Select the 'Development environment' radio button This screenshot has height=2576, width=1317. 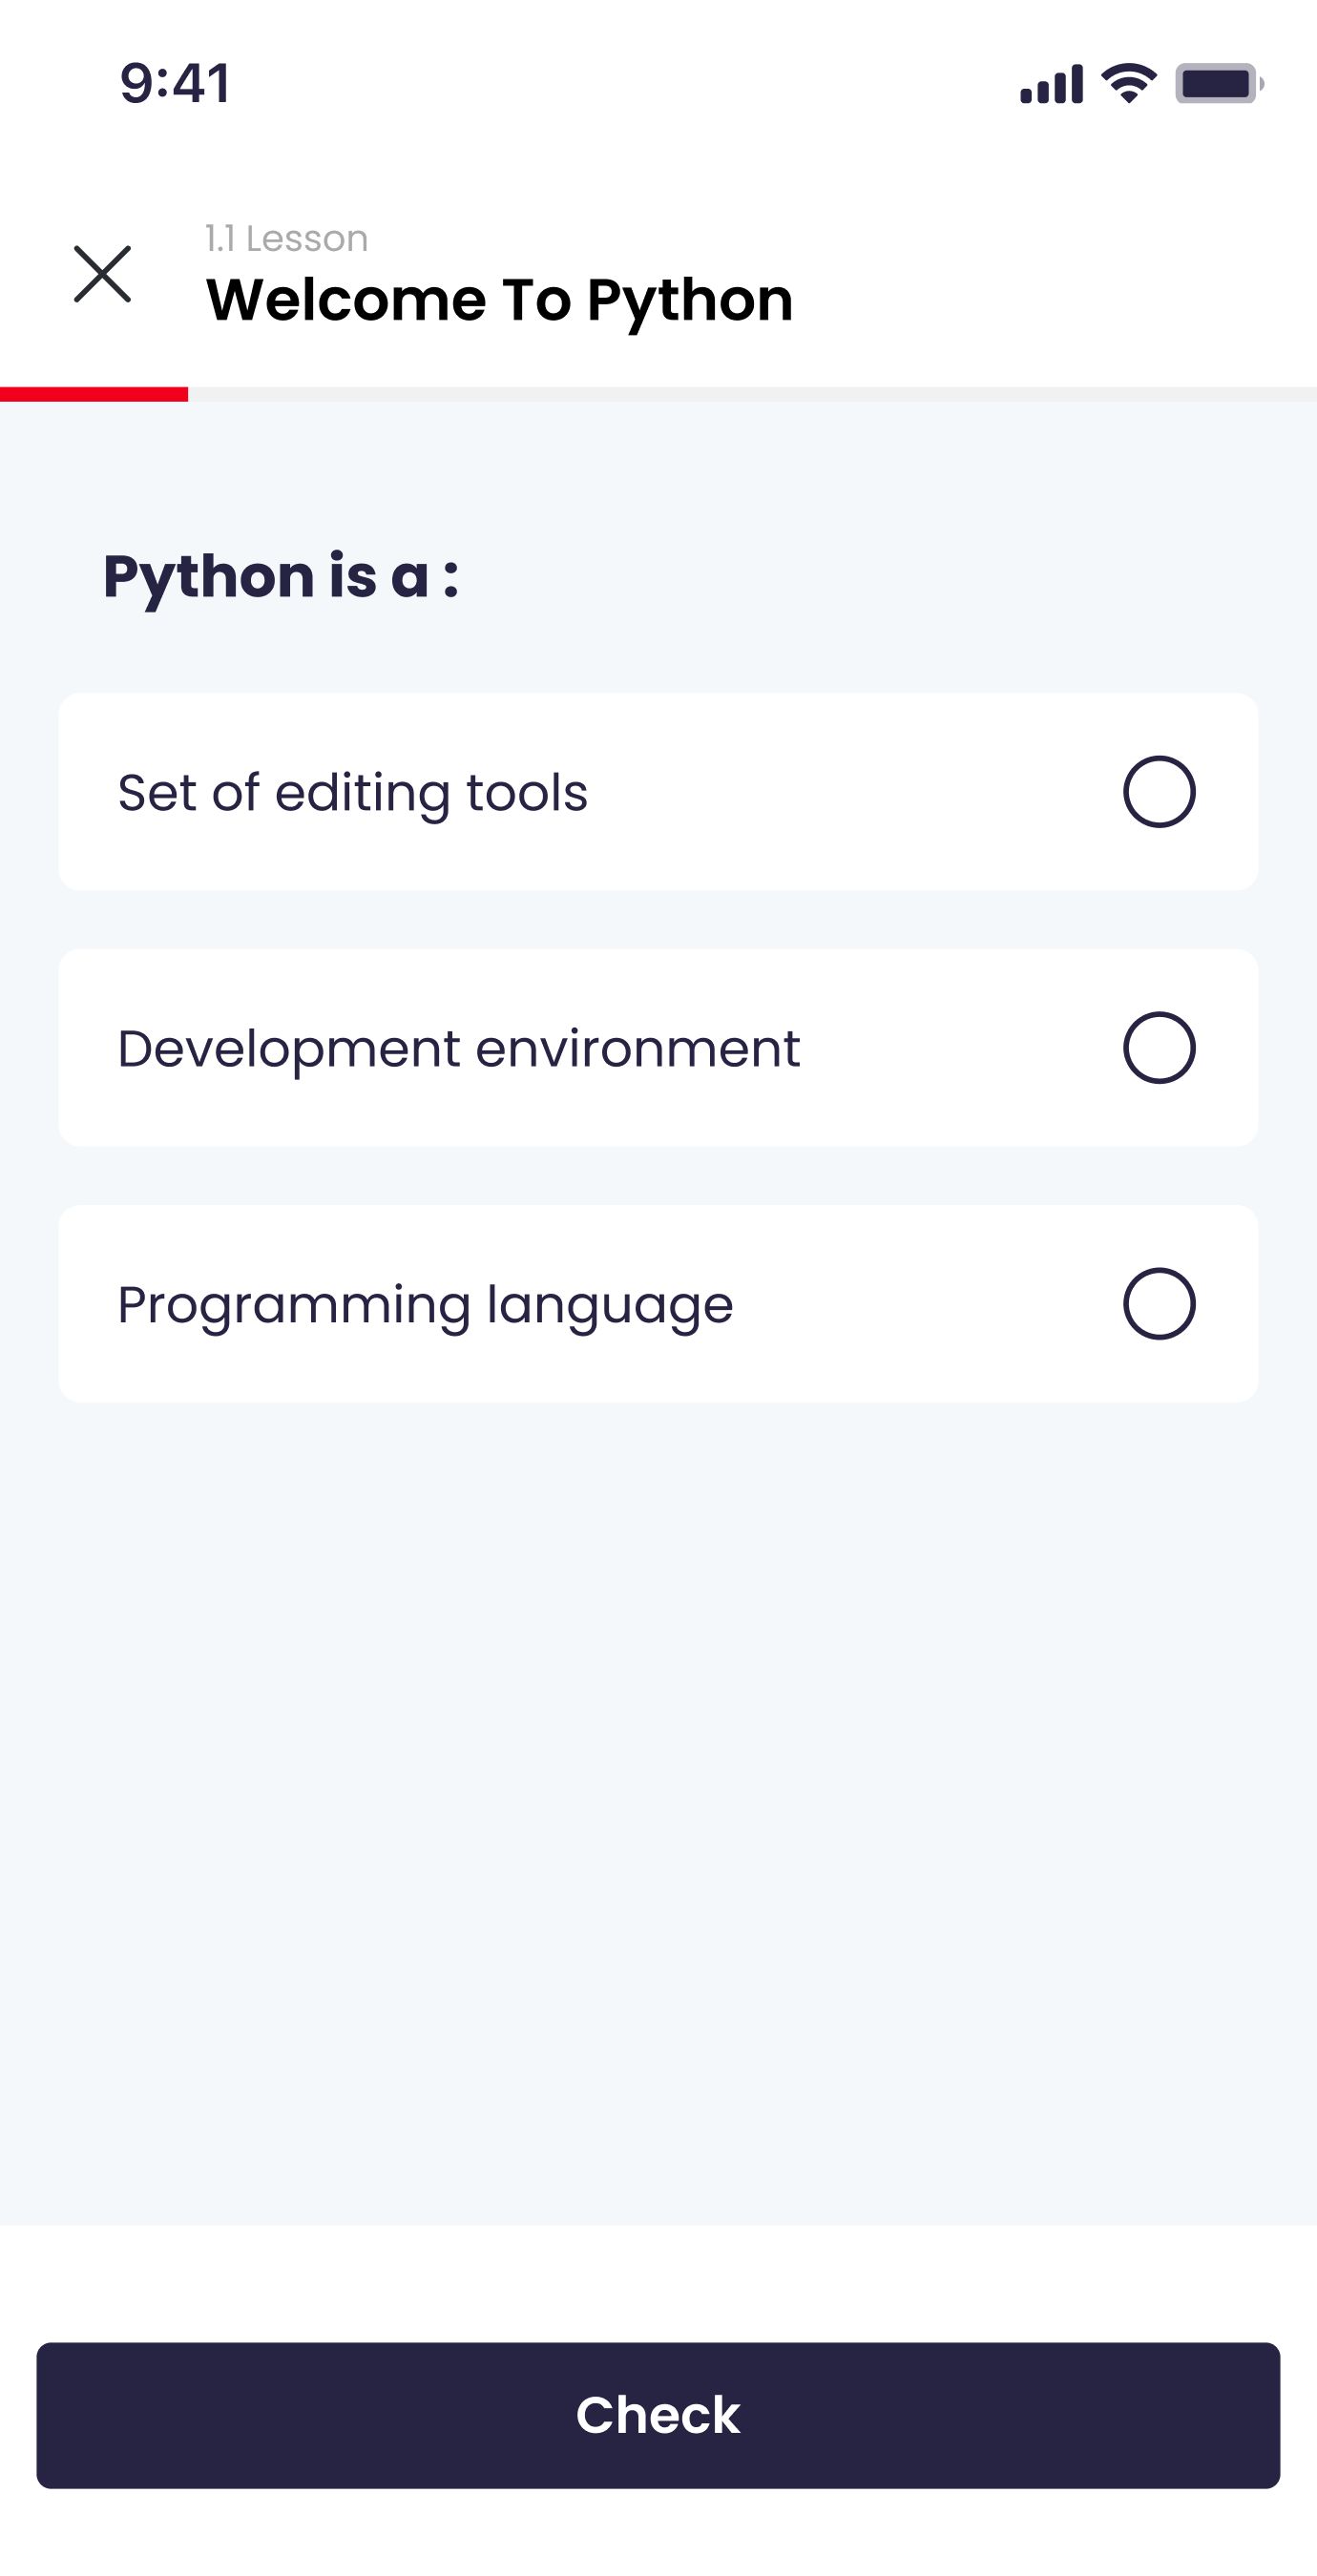pyautogui.click(x=1159, y=1048)
